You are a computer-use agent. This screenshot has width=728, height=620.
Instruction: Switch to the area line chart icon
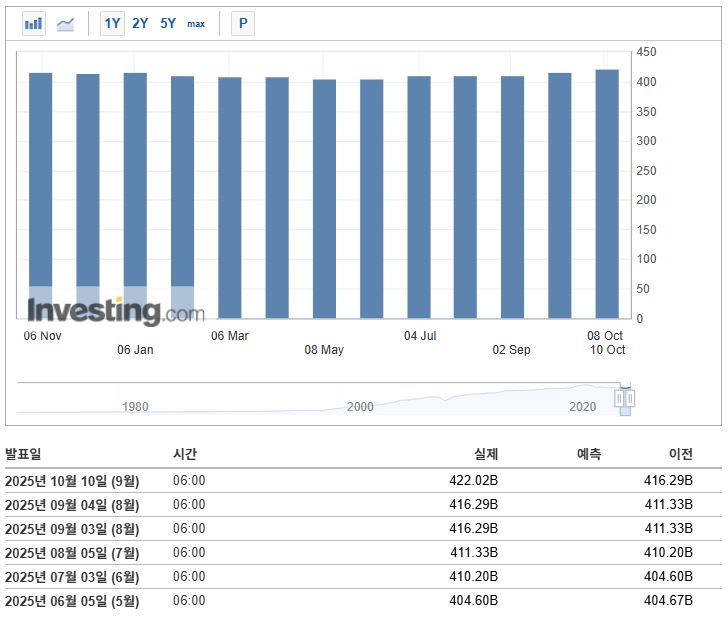[x=65, y=23]
